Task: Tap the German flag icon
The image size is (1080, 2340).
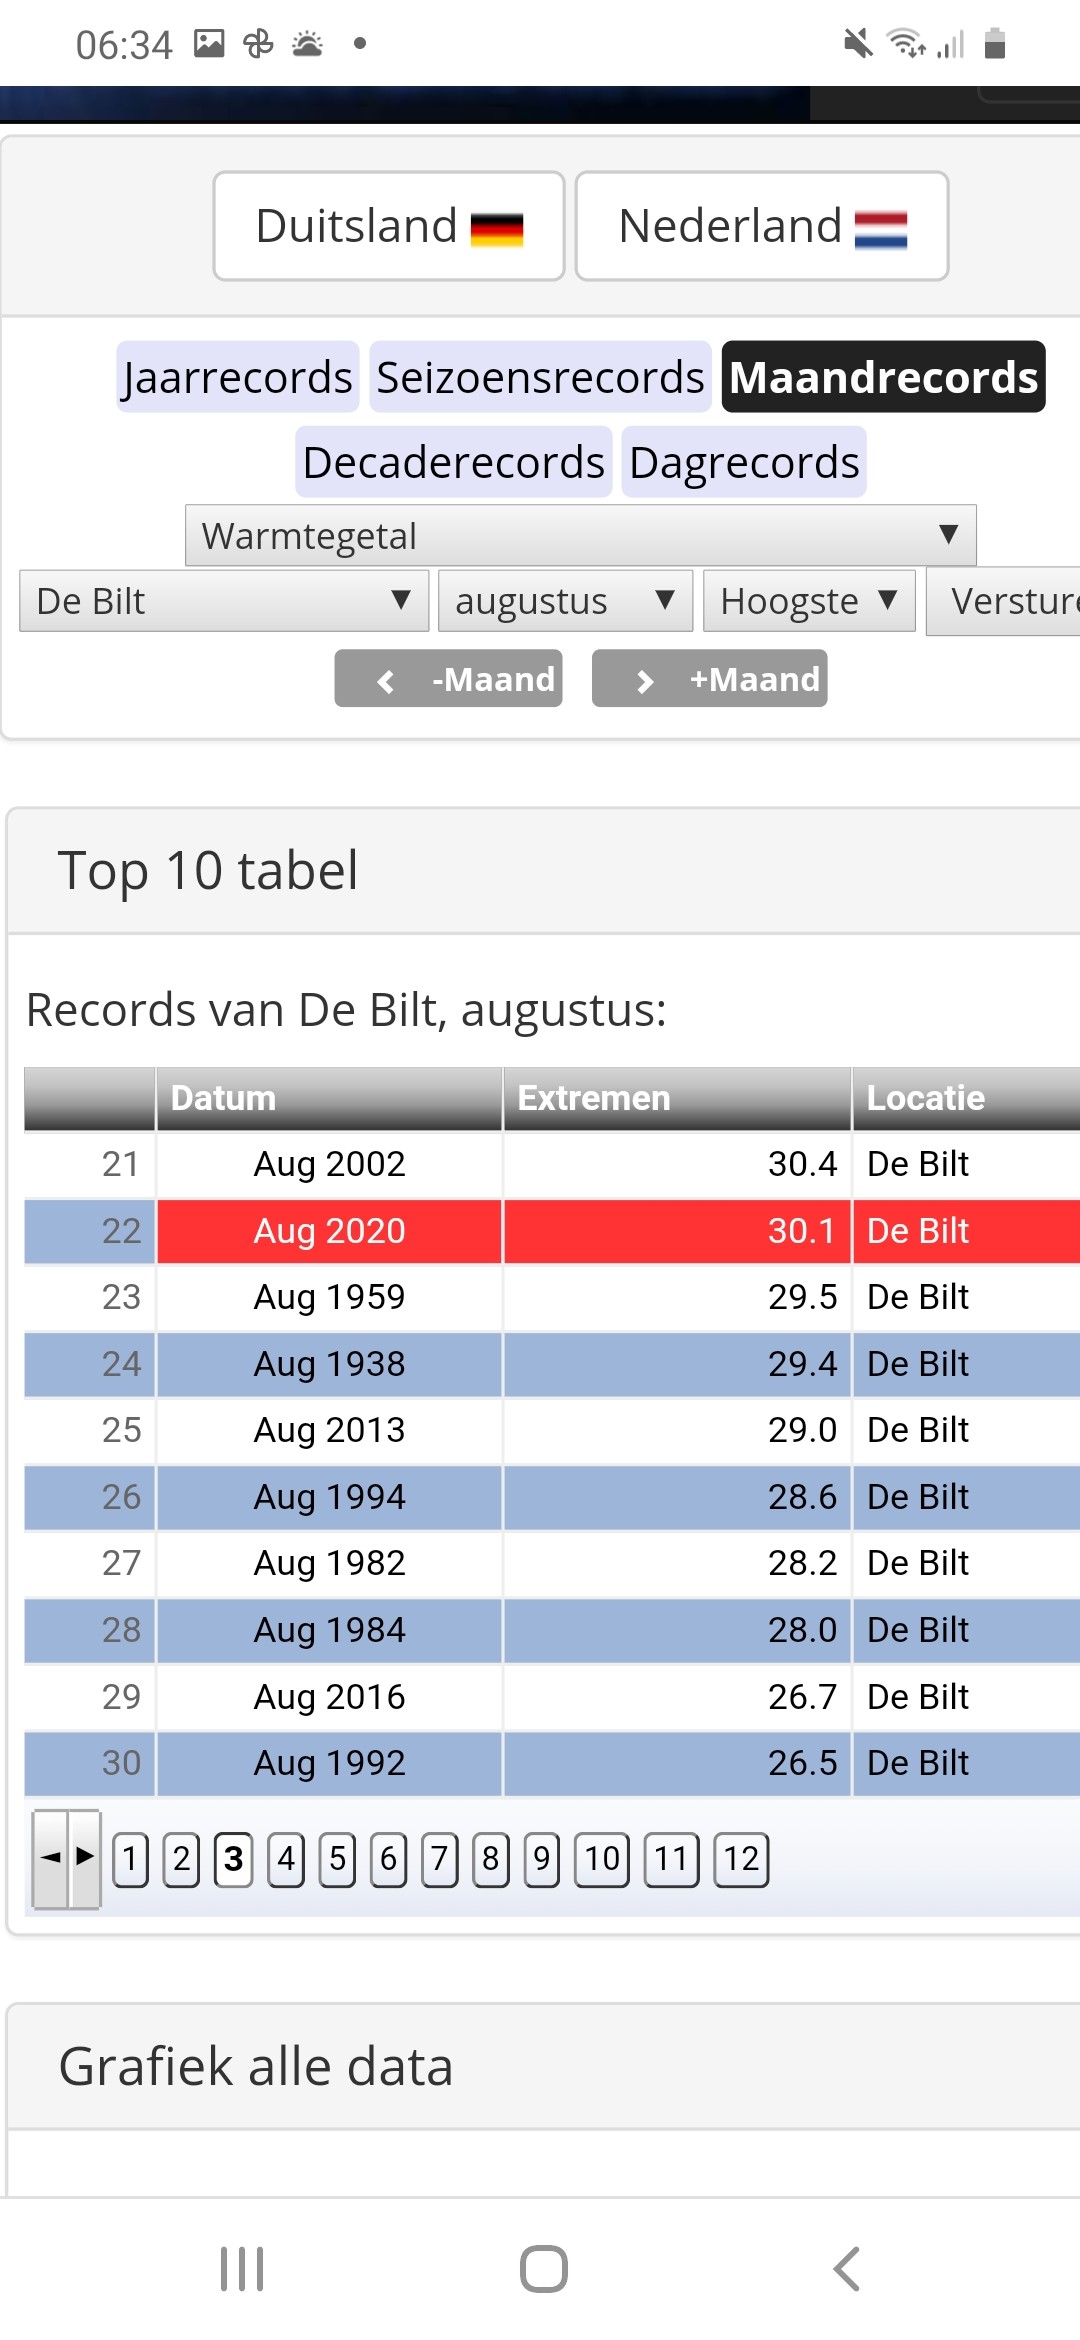Action: [497, 229]
